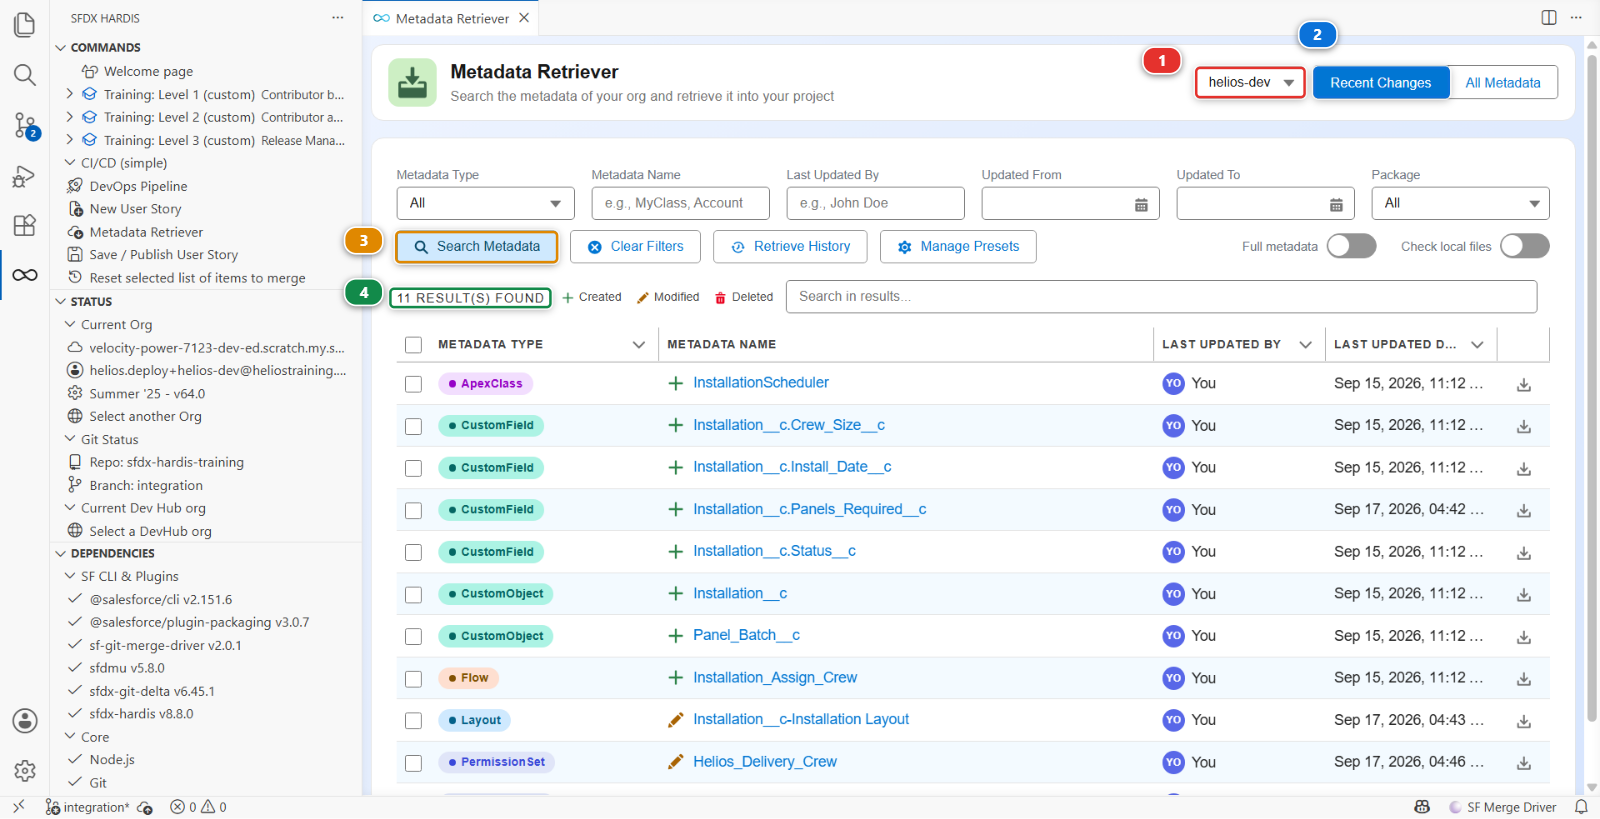Open the Explorer view in activity bar

[25, 25]
